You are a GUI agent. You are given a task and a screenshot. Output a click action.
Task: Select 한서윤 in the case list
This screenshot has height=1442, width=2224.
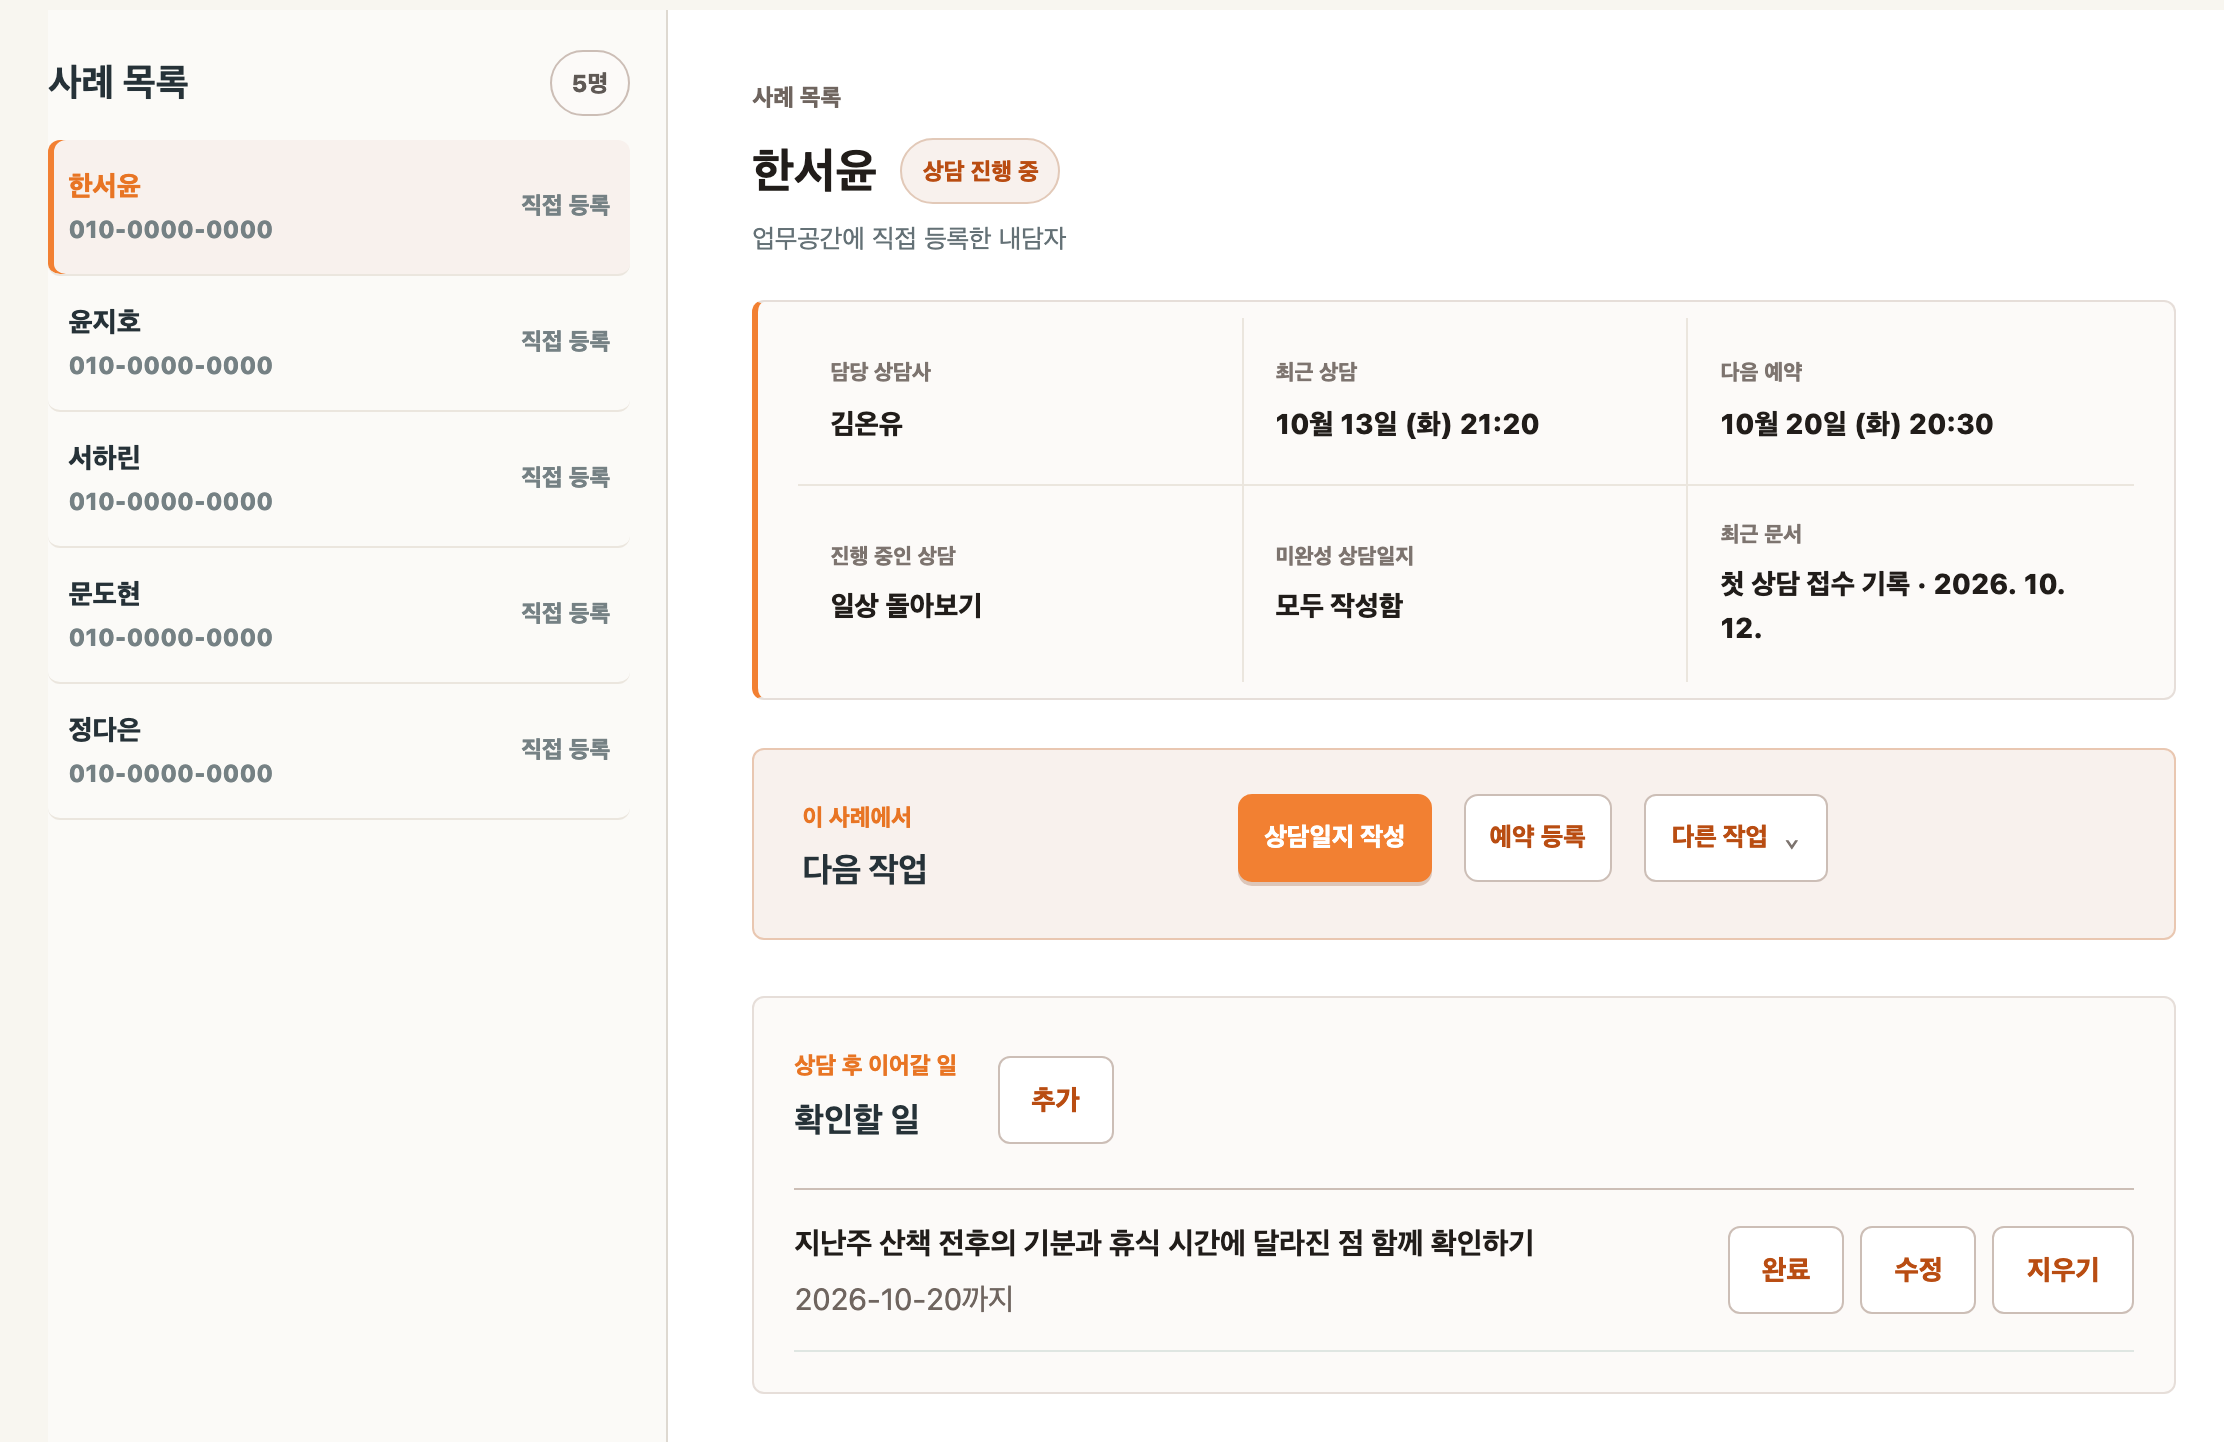click(x=339, y=207)
